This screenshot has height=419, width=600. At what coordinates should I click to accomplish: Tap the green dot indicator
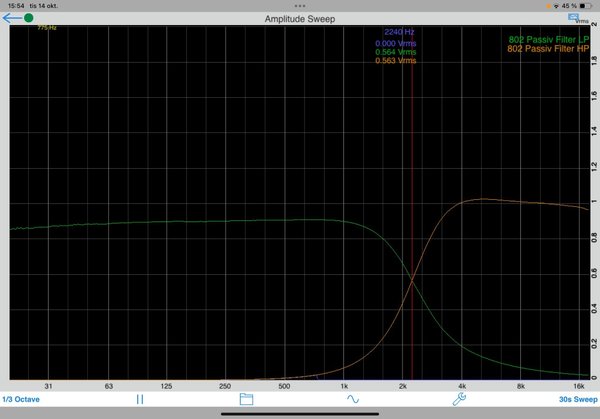pyautogui.click(x=28, y=18)
